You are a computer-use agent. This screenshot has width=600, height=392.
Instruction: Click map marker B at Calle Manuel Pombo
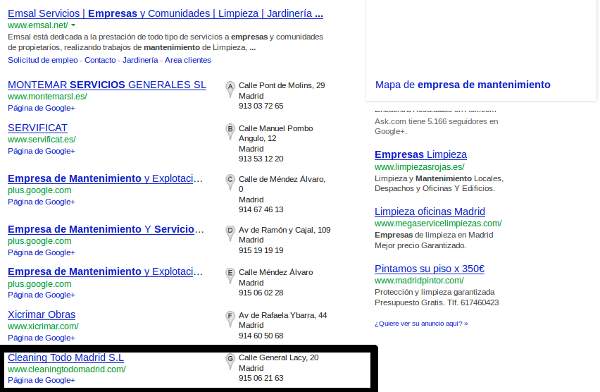point(230,131)
